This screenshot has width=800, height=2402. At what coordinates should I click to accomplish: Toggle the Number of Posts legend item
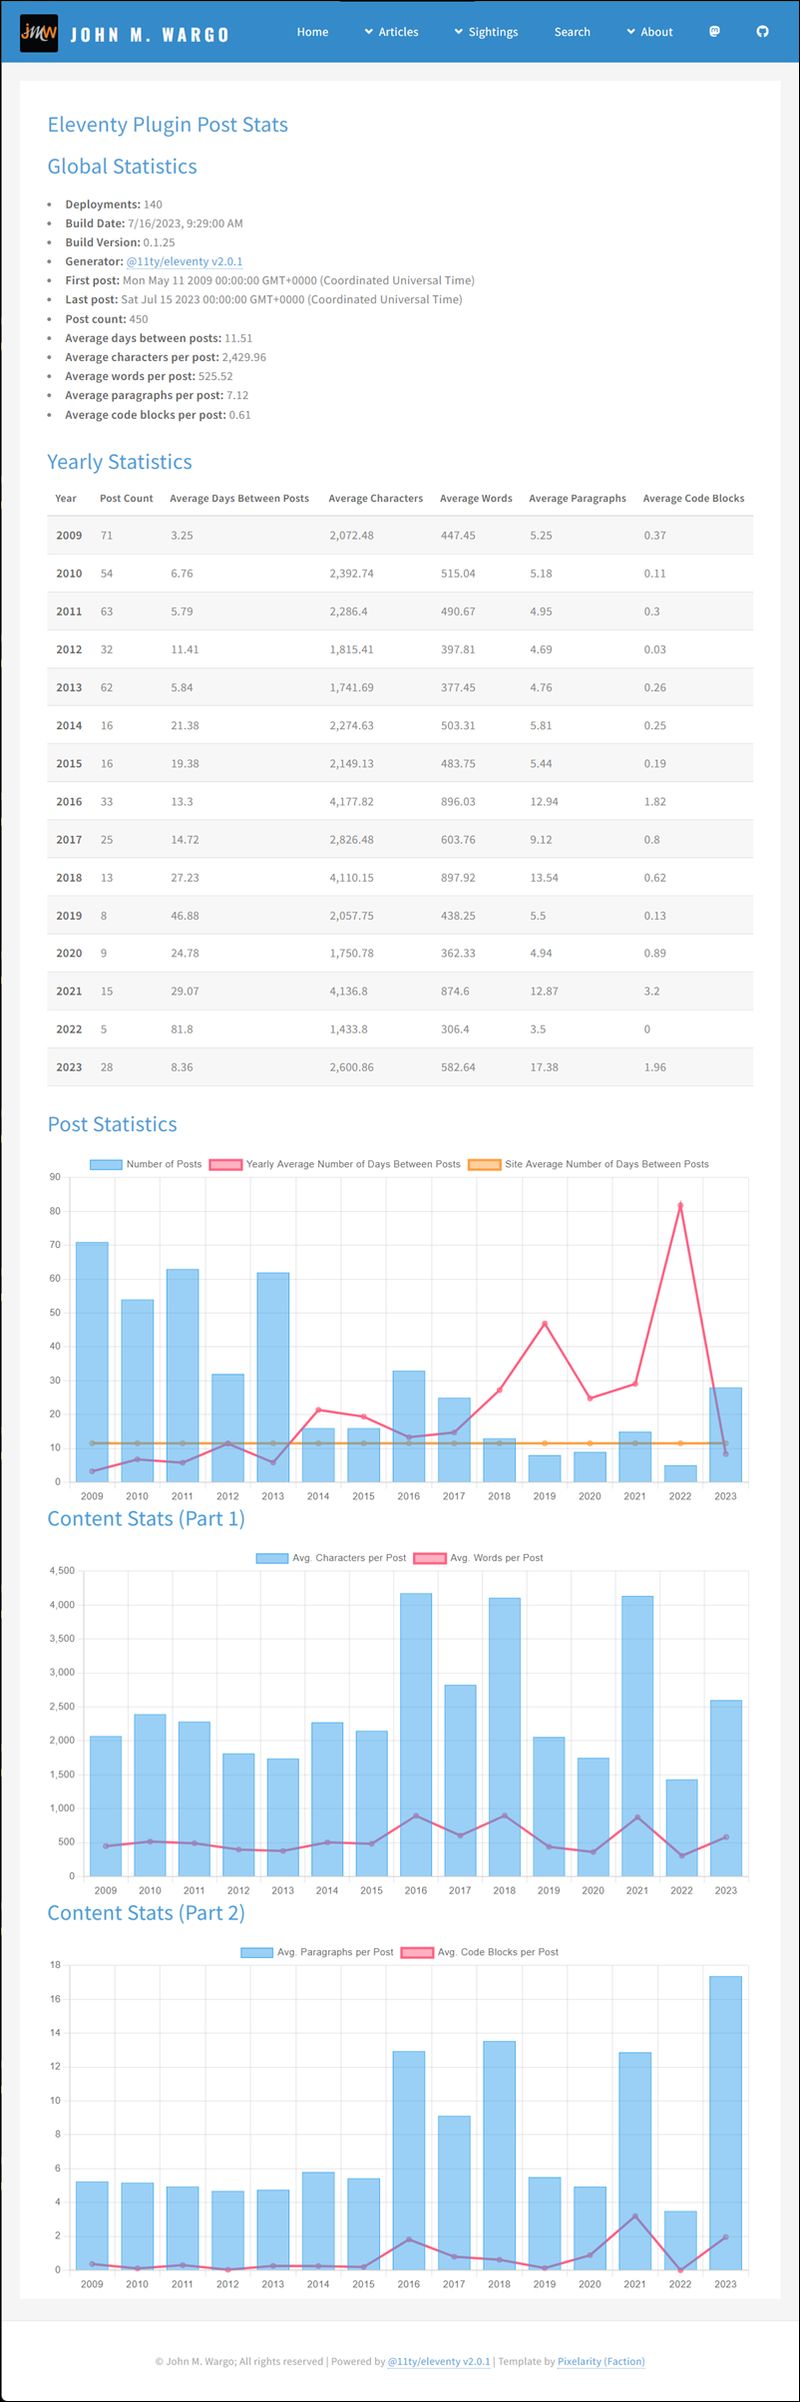145,1164
